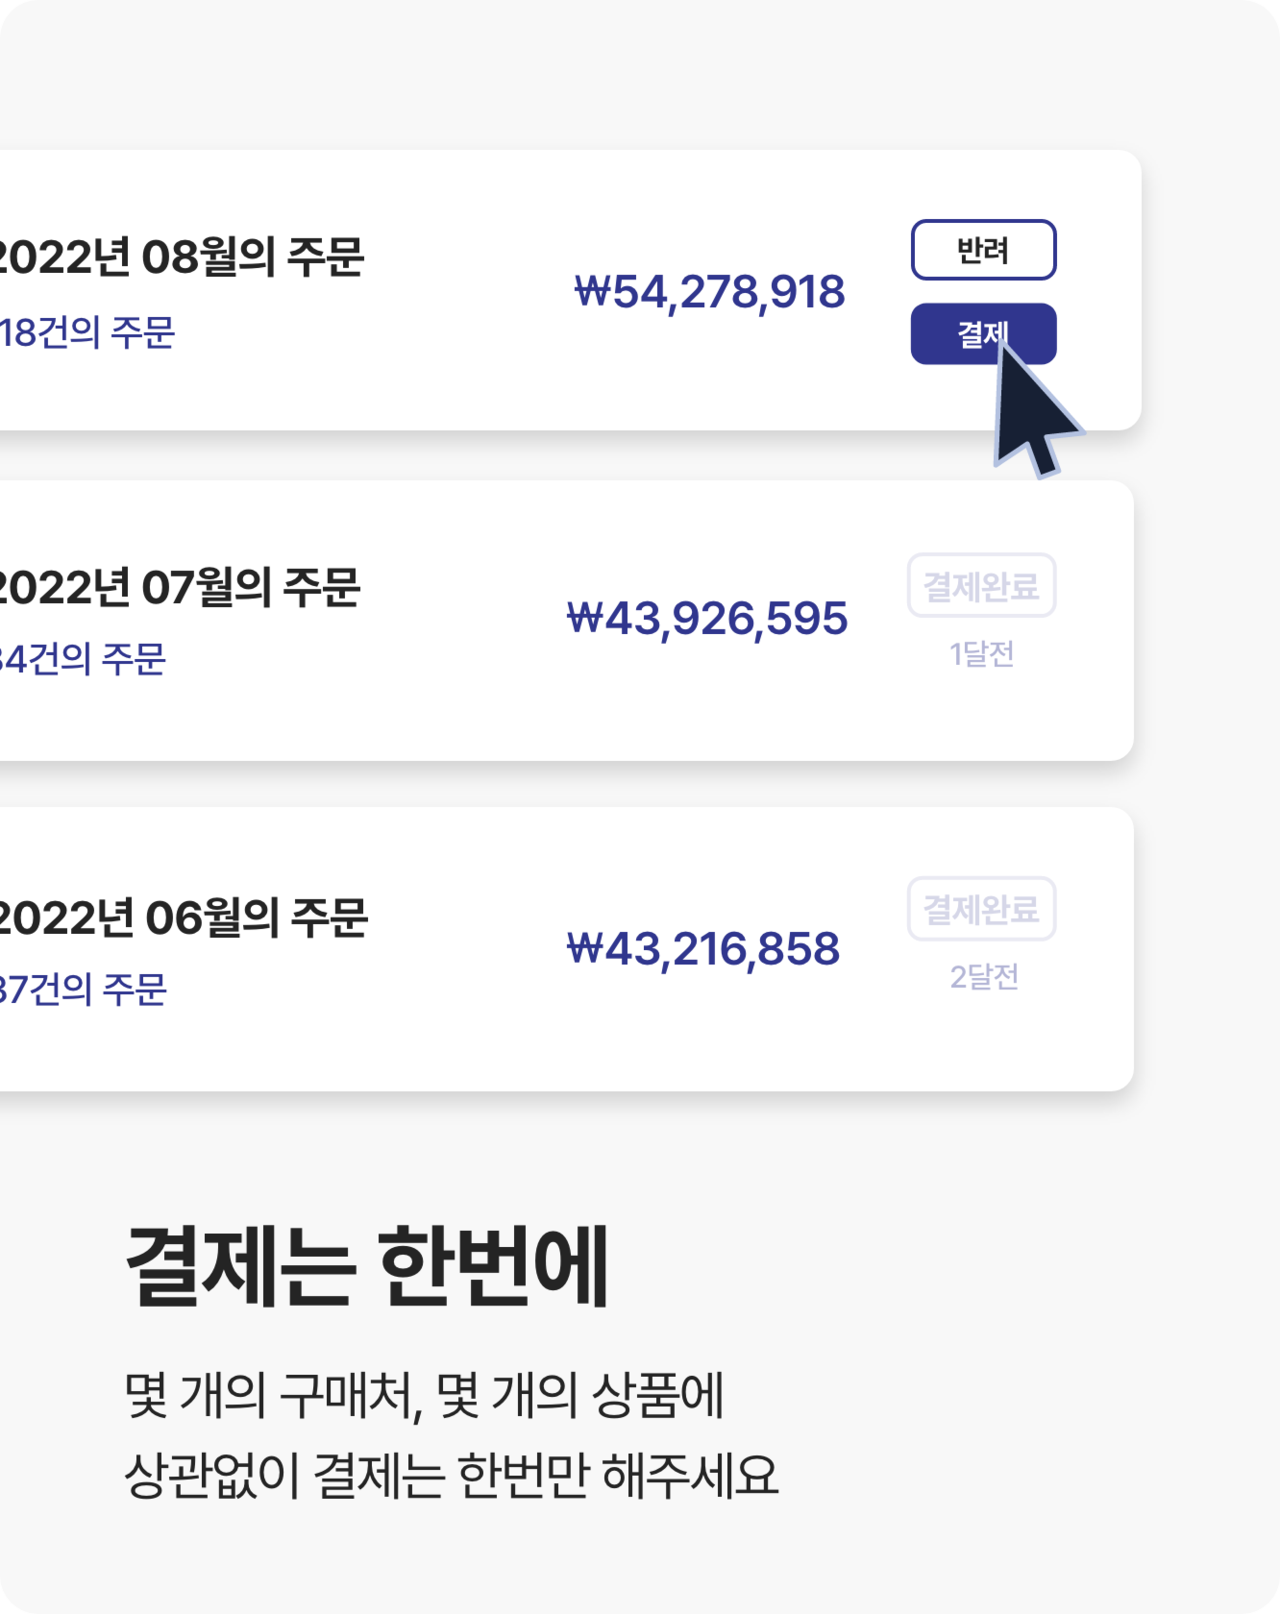Click the ₩54,278,918 amount
The height and width of the screenshot is (1614, 1280).
tap(709, 292)
